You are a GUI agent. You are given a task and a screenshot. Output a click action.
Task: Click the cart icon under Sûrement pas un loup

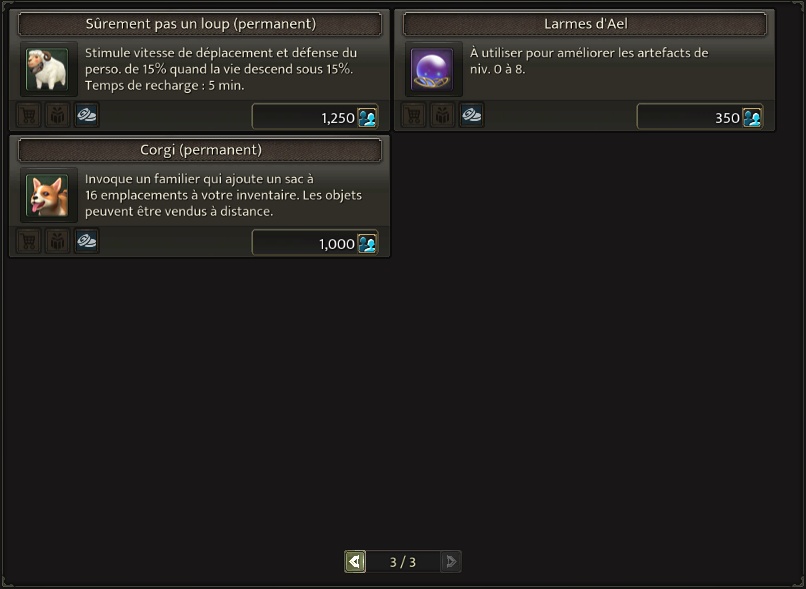(29, 115)
